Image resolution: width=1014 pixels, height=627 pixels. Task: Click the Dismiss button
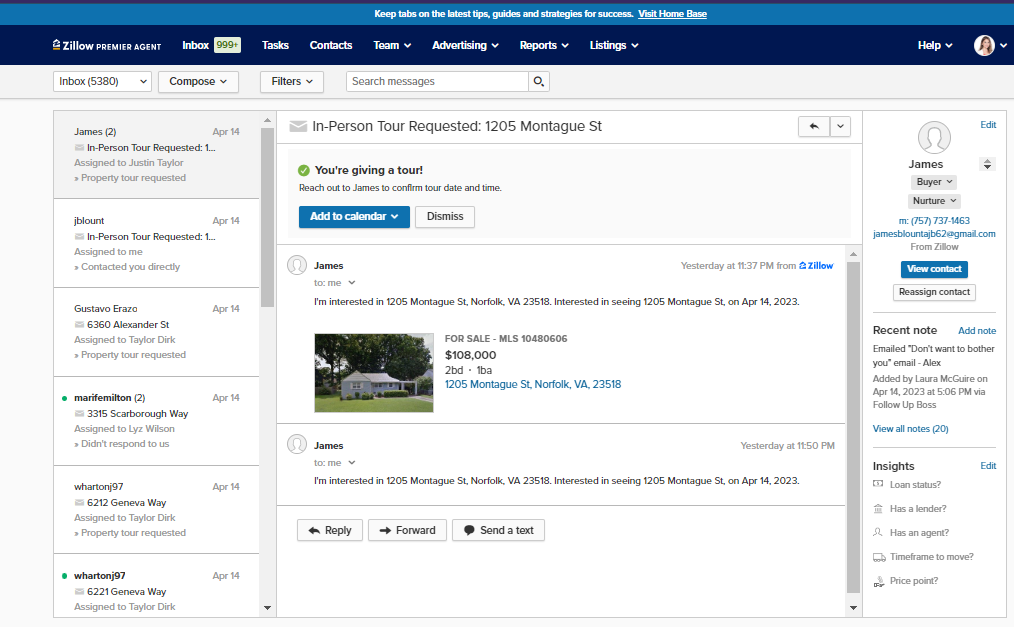point(445,217)
